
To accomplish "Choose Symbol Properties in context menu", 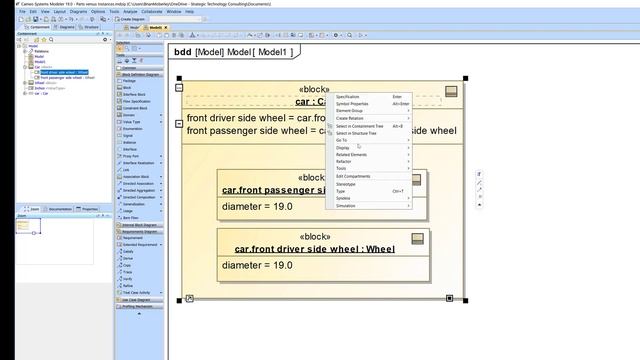I will pyautogui.click(x=369, y=104).
